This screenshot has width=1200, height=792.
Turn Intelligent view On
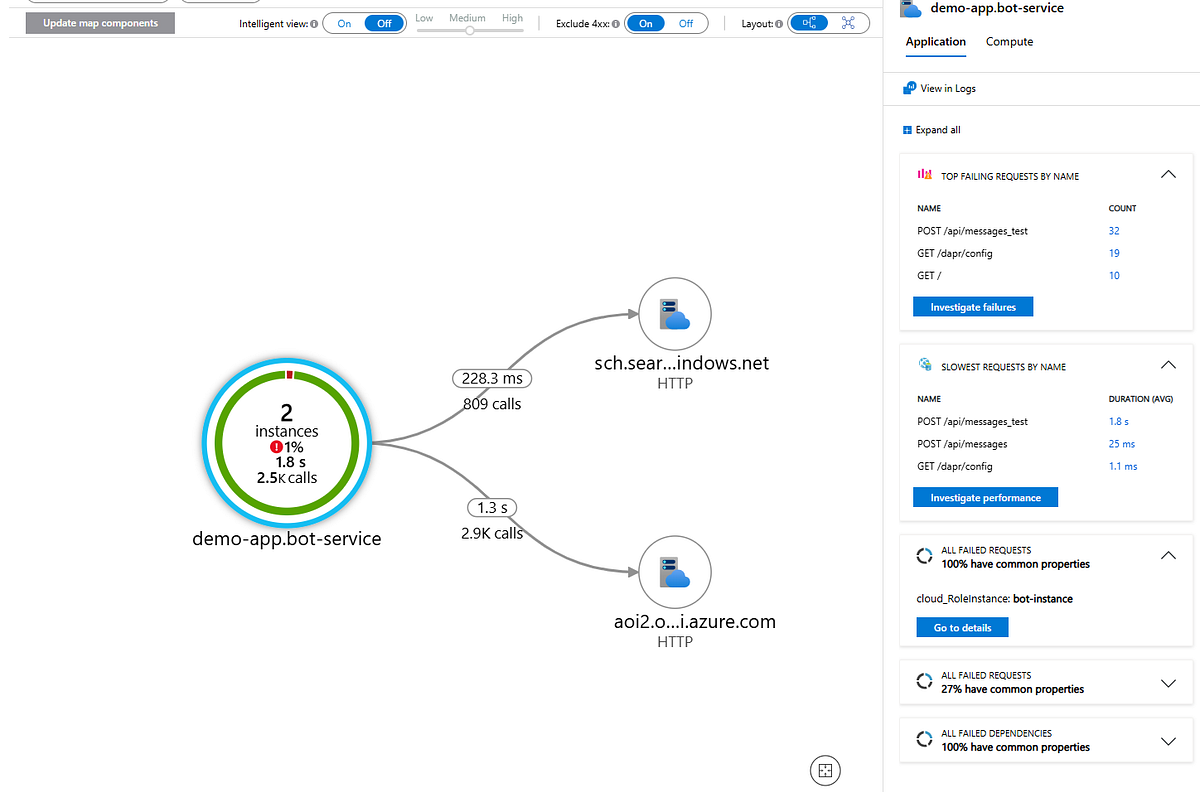tap(344, 23)
